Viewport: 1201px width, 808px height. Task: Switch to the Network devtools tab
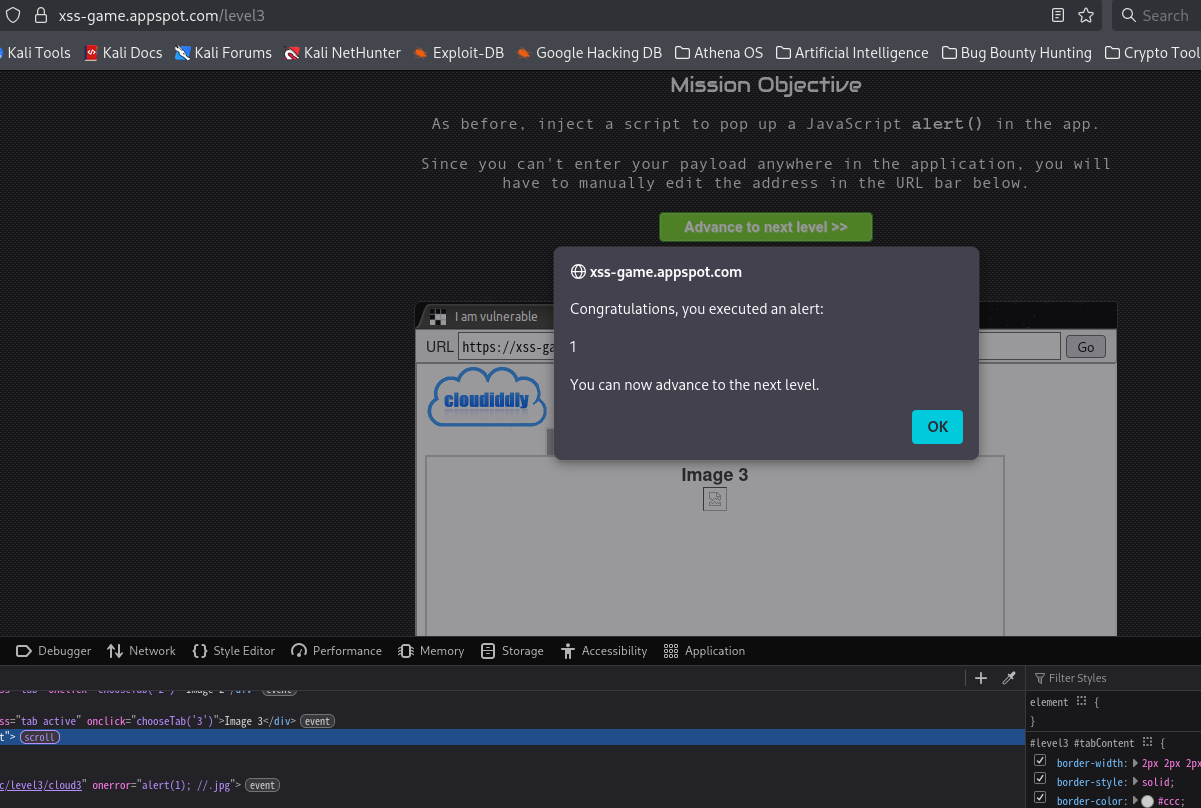(x=141, y=651)
